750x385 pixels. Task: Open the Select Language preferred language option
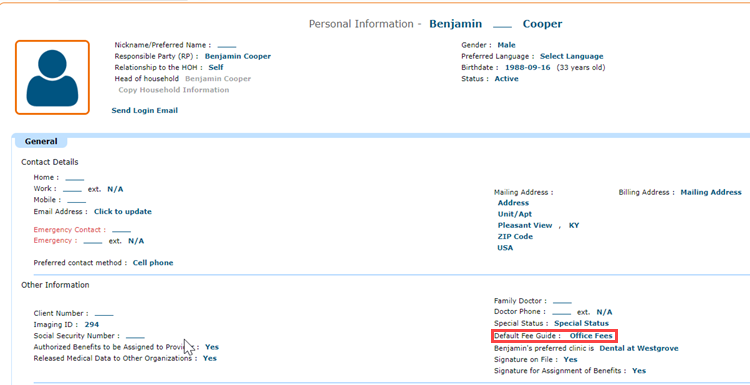click(572, 56)
